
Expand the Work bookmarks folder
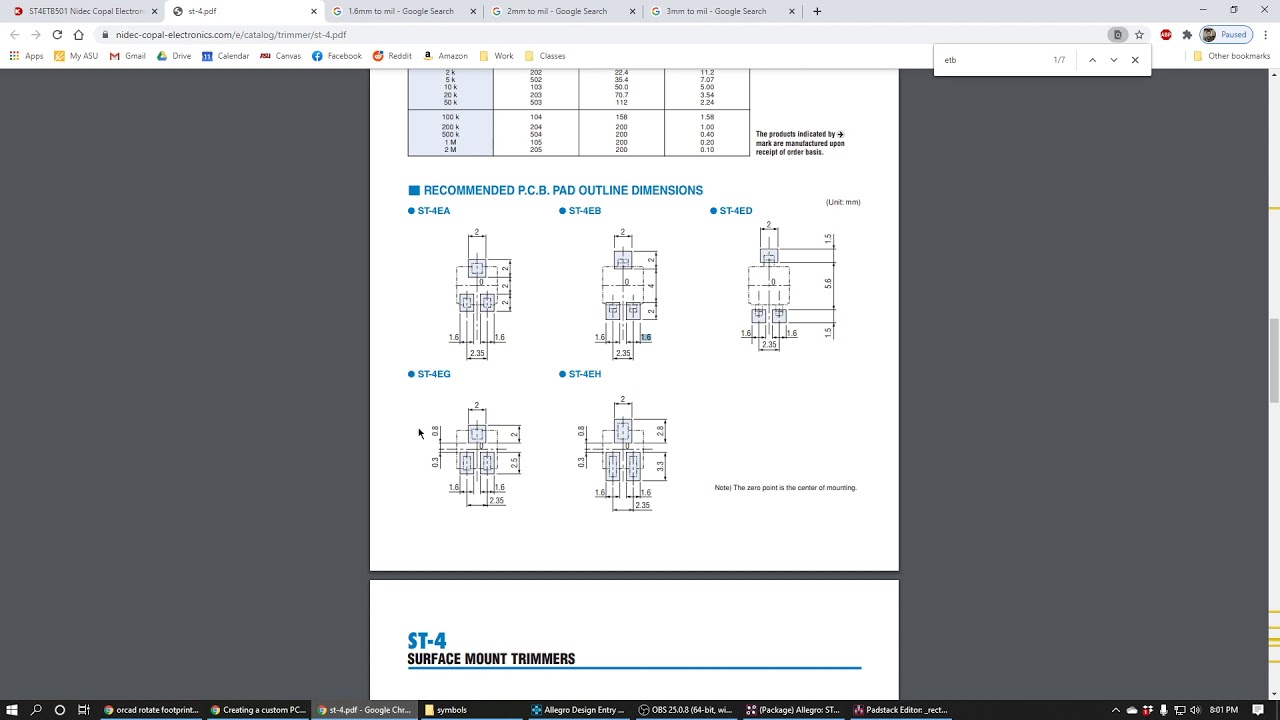coord(496,56)
